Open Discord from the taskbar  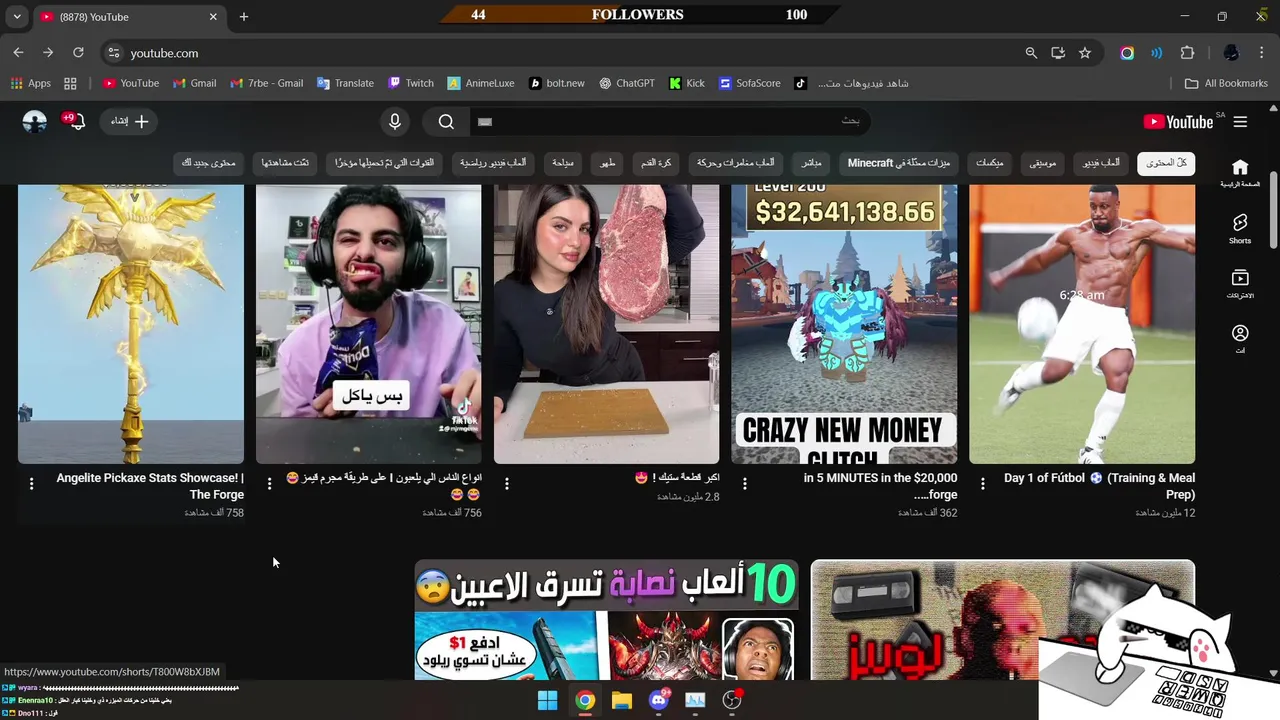(659, 700)
